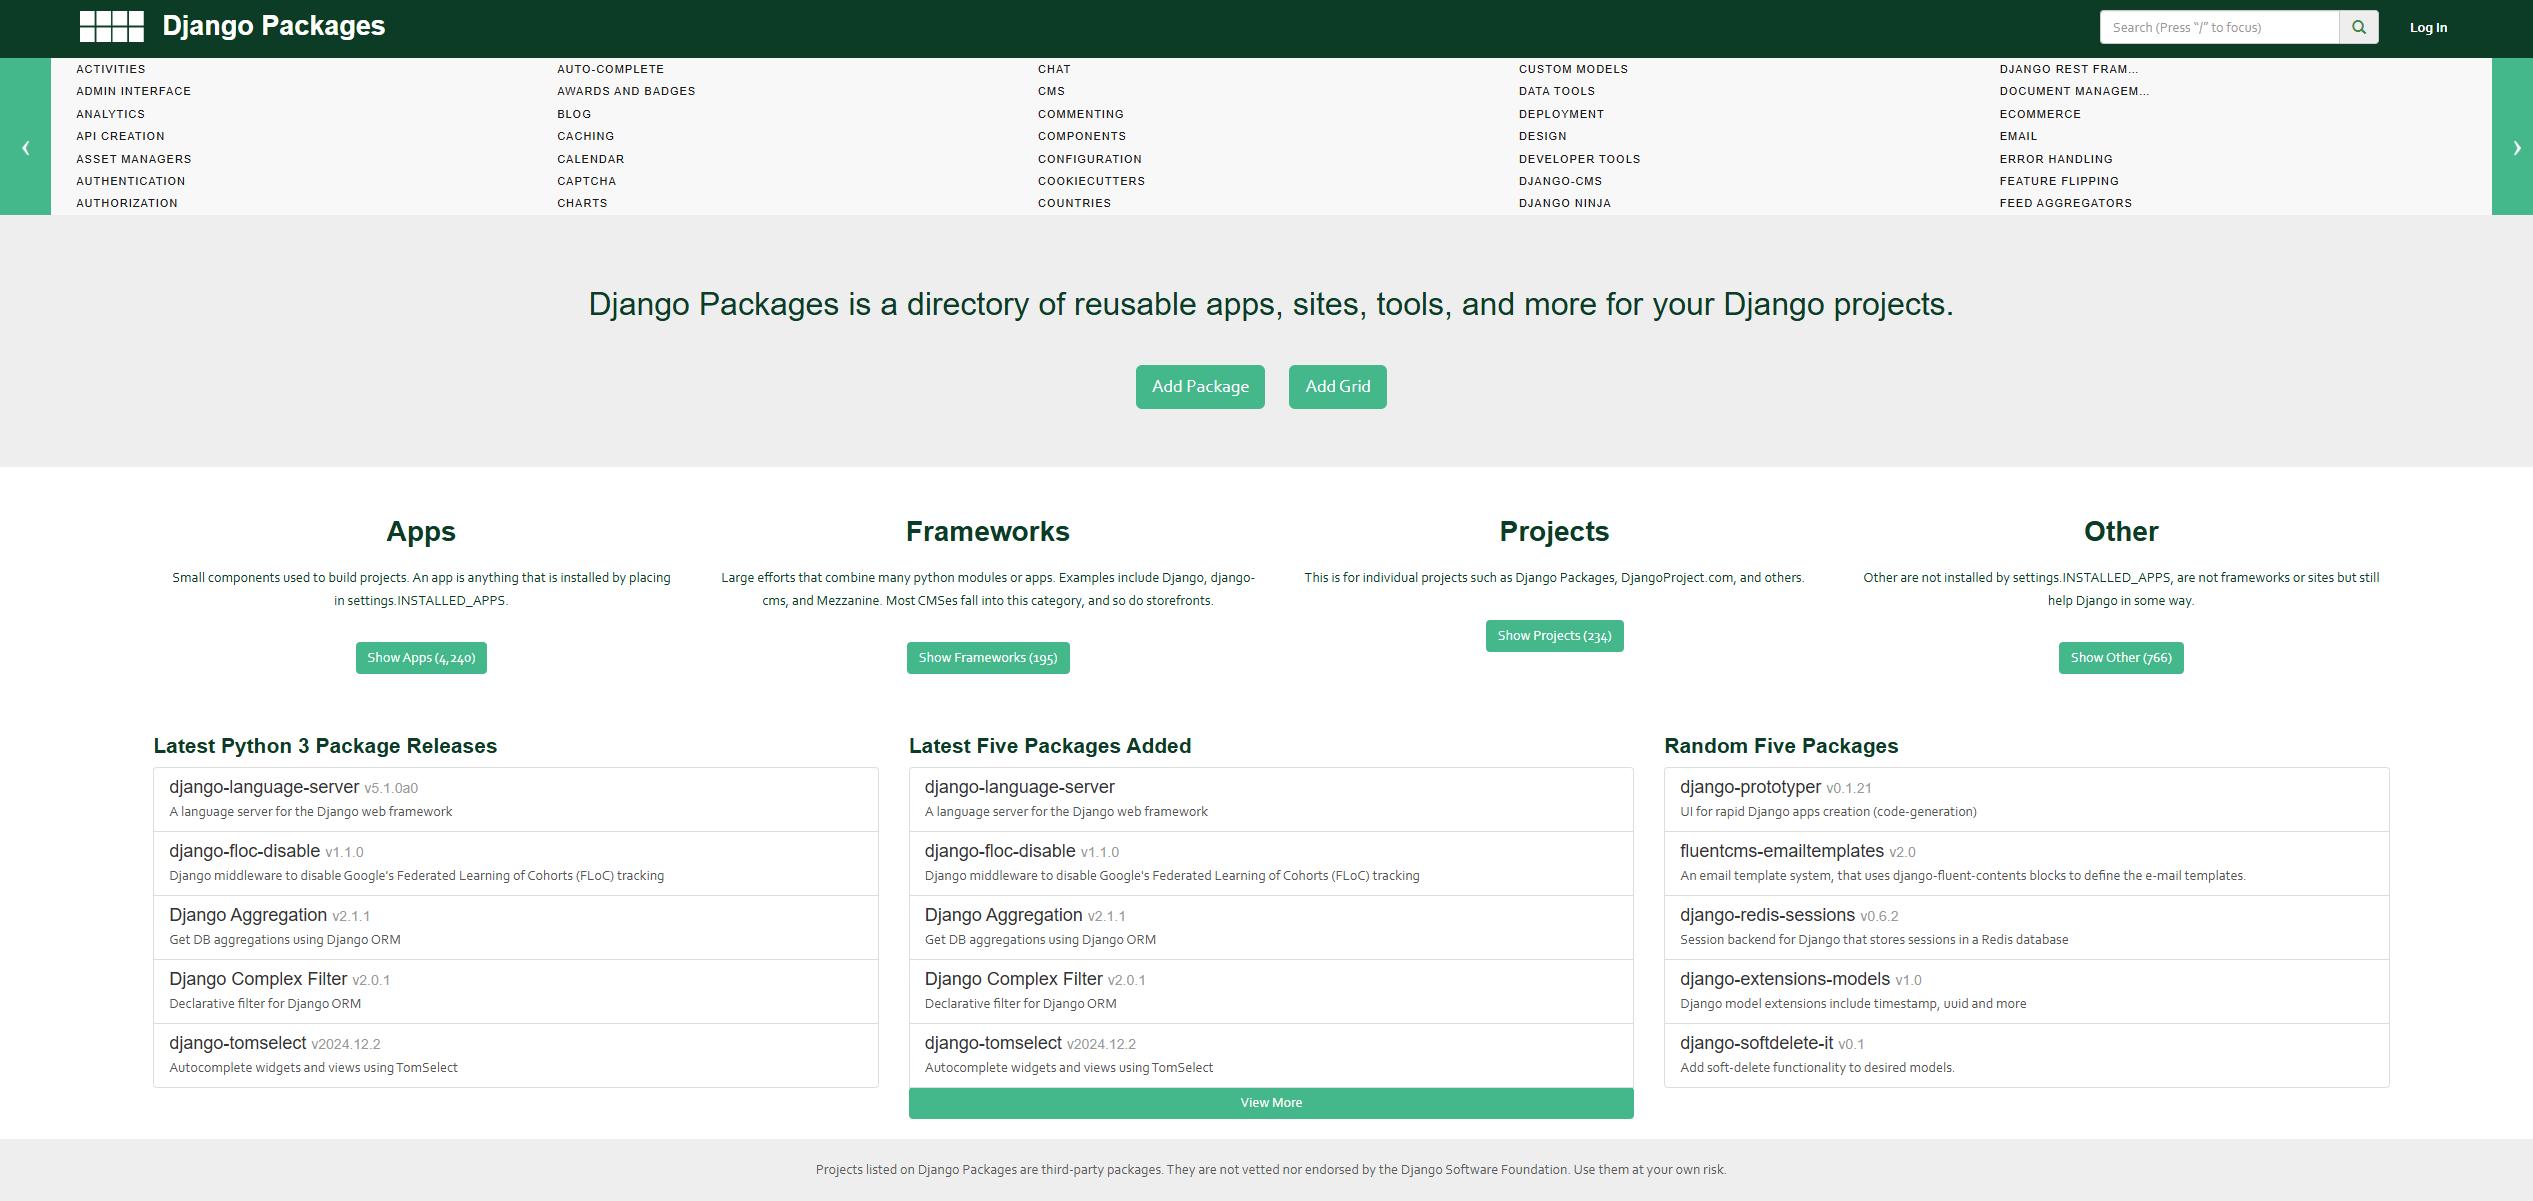Open the AUTO-COMPLETE grid category
This screenshot has width=2533, height=1201.
(x=611, y=69)
